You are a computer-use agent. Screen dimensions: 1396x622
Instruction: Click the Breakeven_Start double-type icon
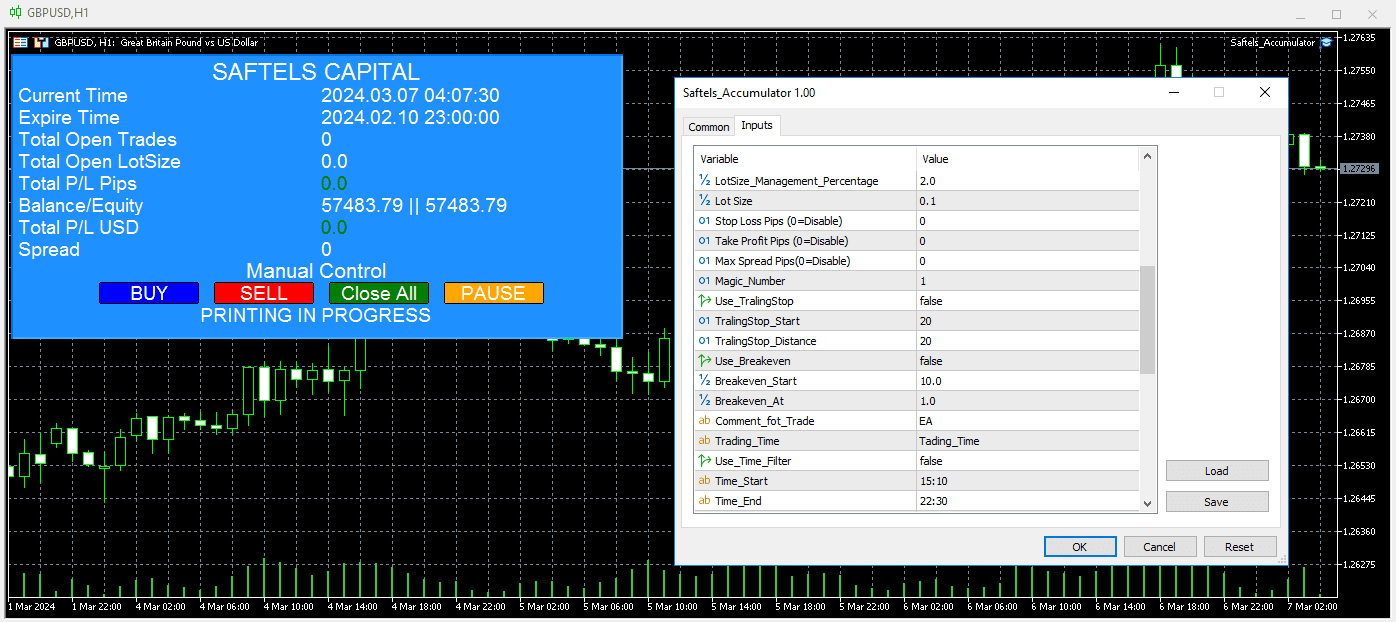[704, 381]
